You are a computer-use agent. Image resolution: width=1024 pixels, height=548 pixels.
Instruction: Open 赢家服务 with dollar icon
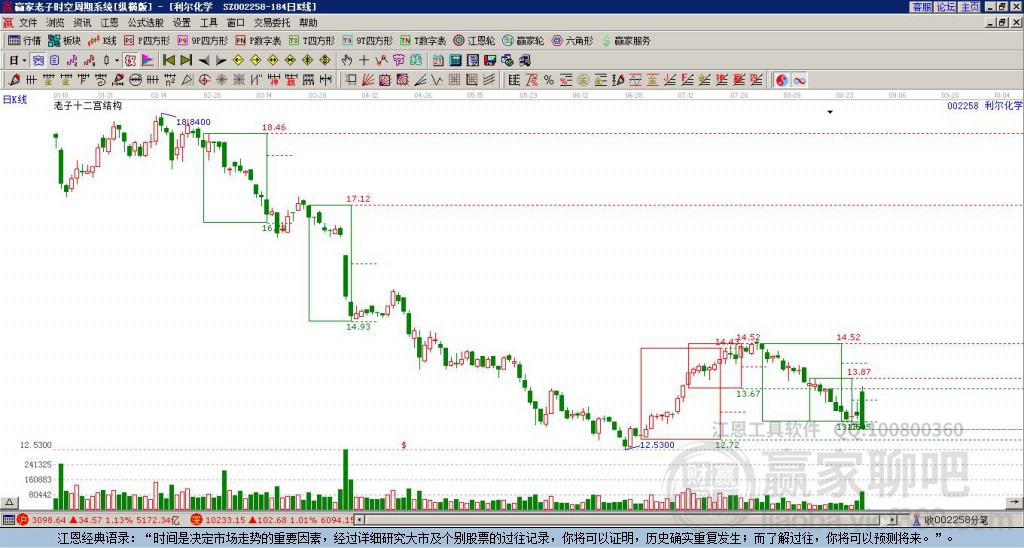click(x=626, y=40)
